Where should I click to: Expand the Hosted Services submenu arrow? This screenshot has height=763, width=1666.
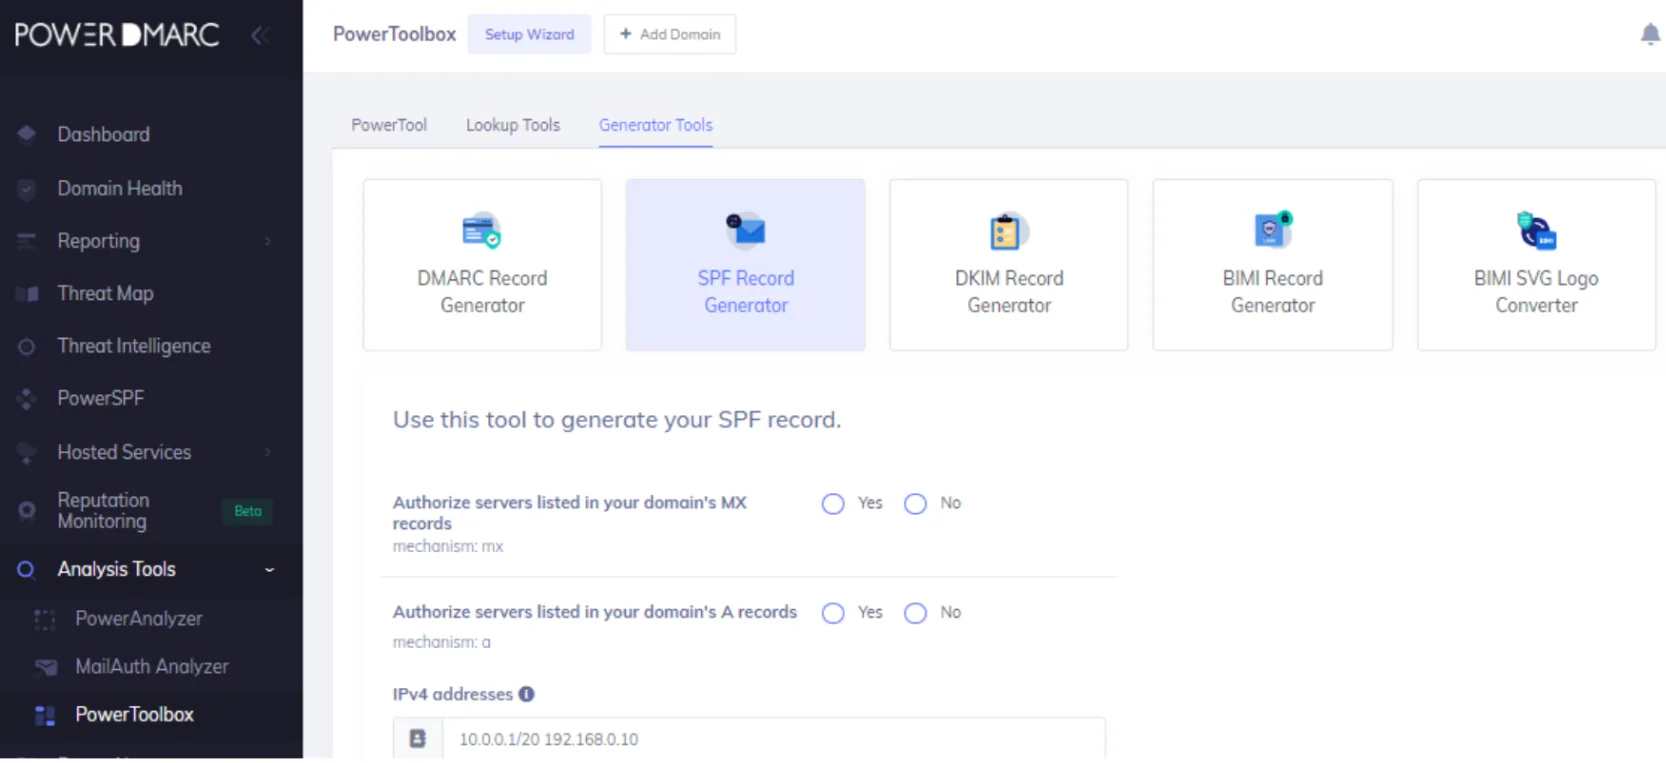(x=268, y=452)
